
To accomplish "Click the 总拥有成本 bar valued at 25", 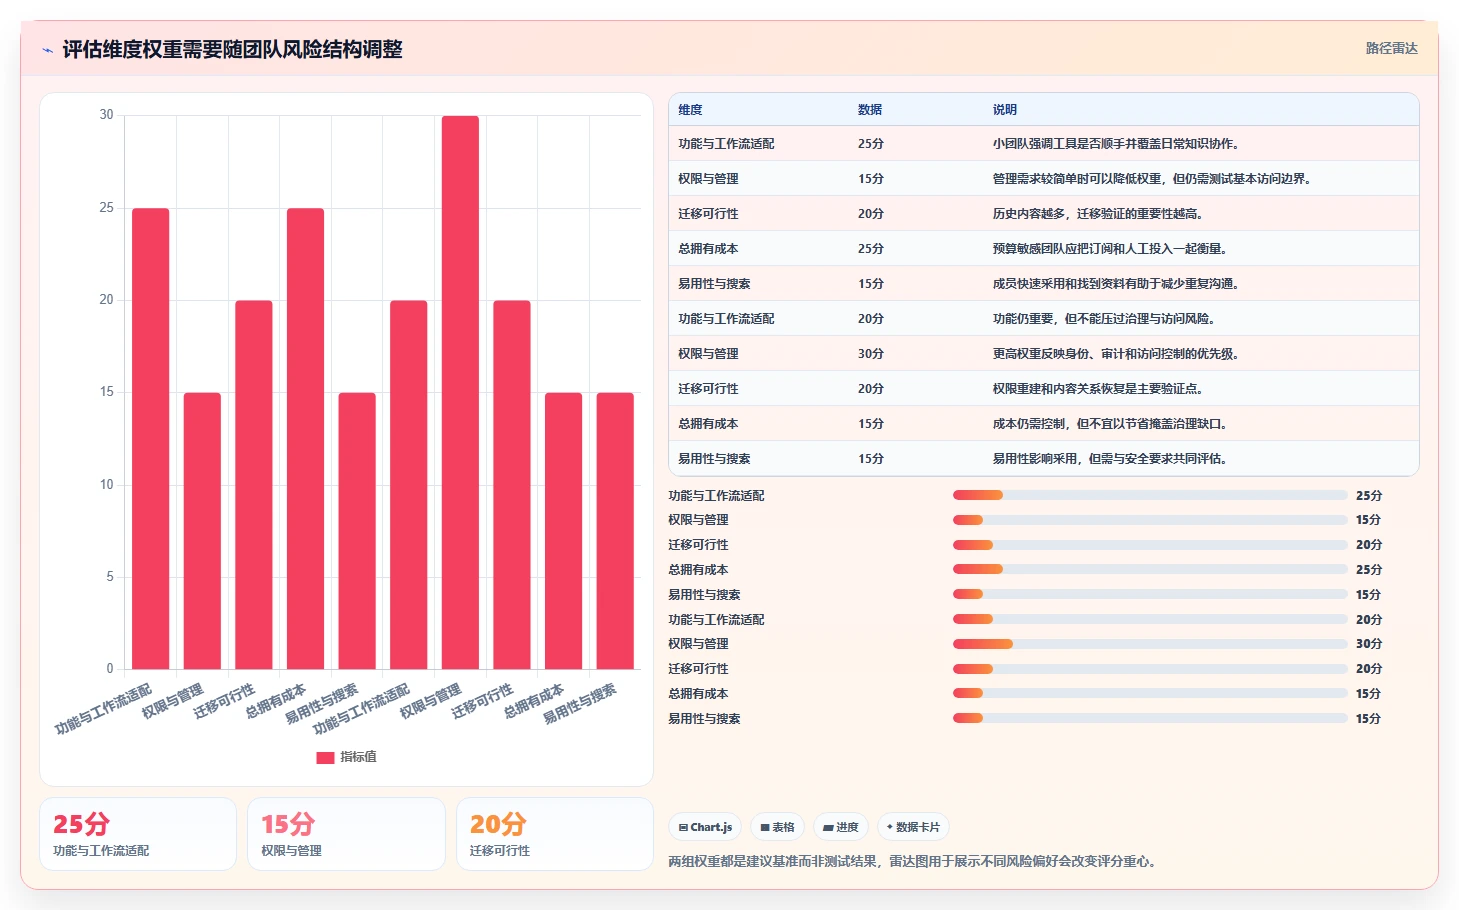I will pyautogui.click(x=305, y=438).
